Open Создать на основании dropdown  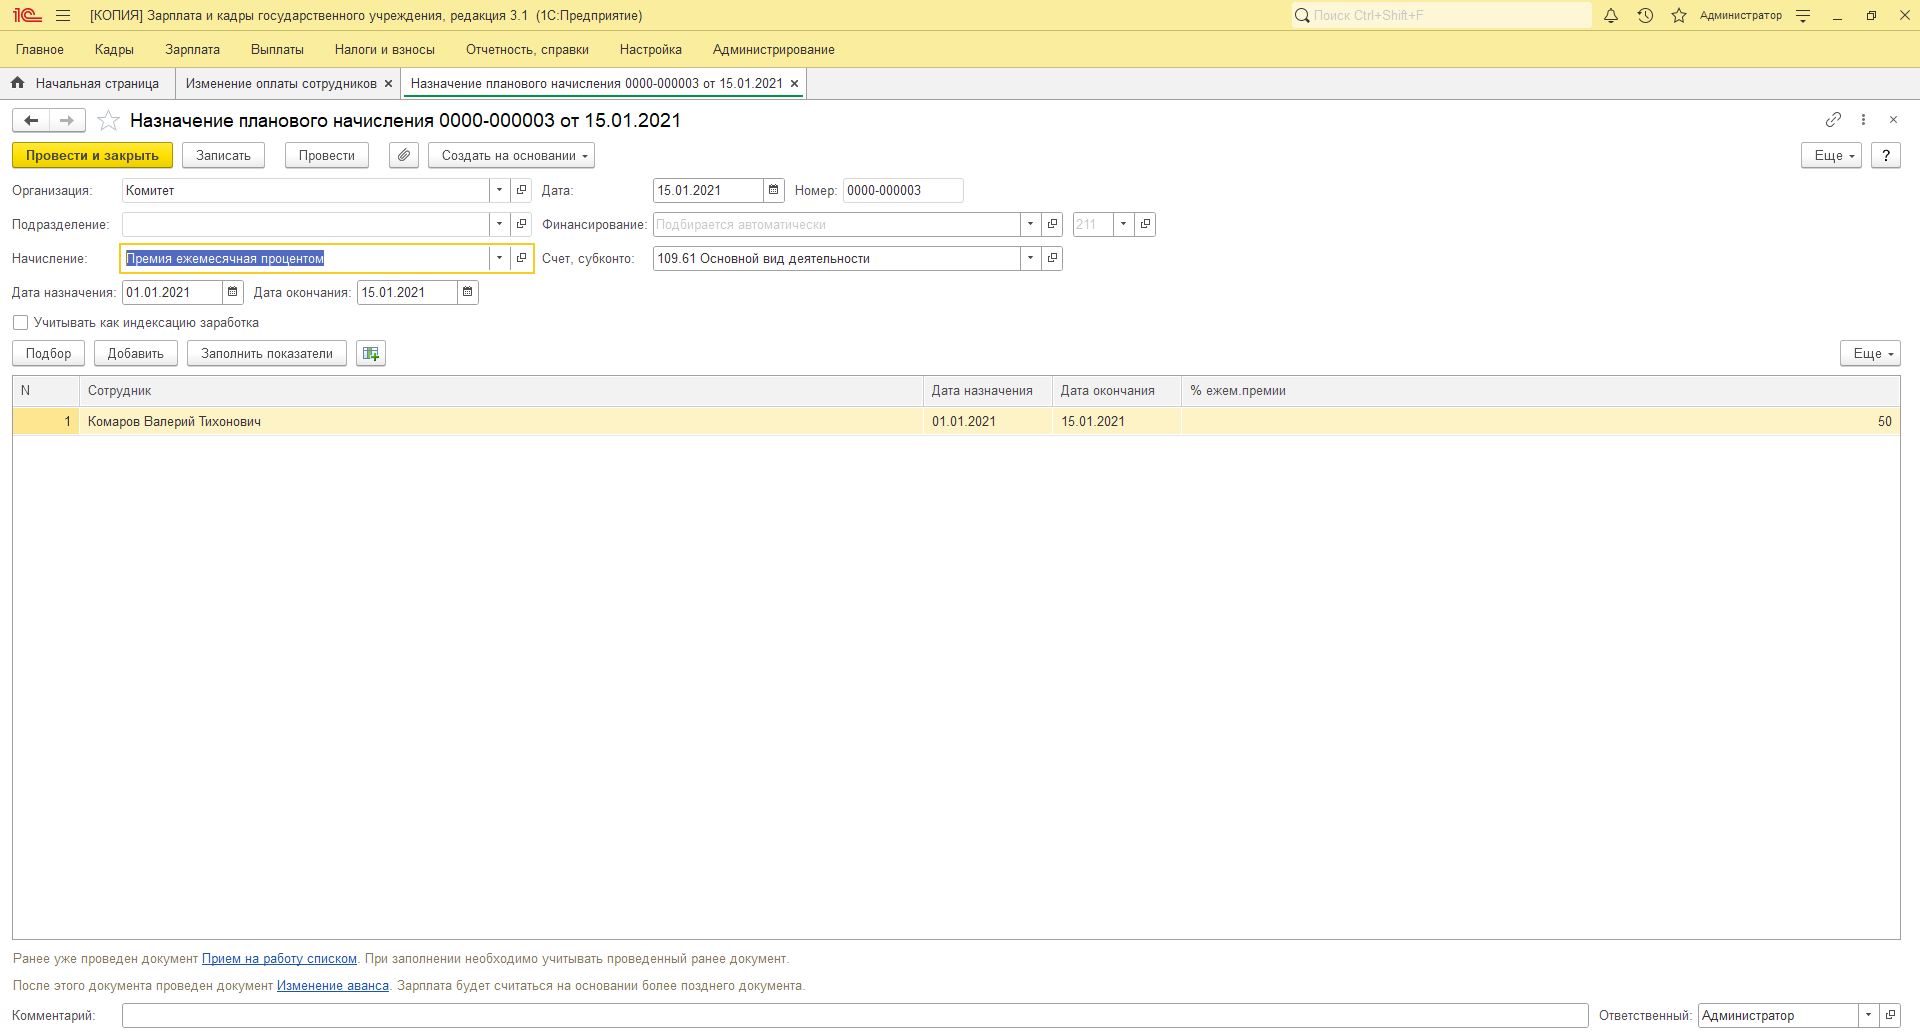511,156
